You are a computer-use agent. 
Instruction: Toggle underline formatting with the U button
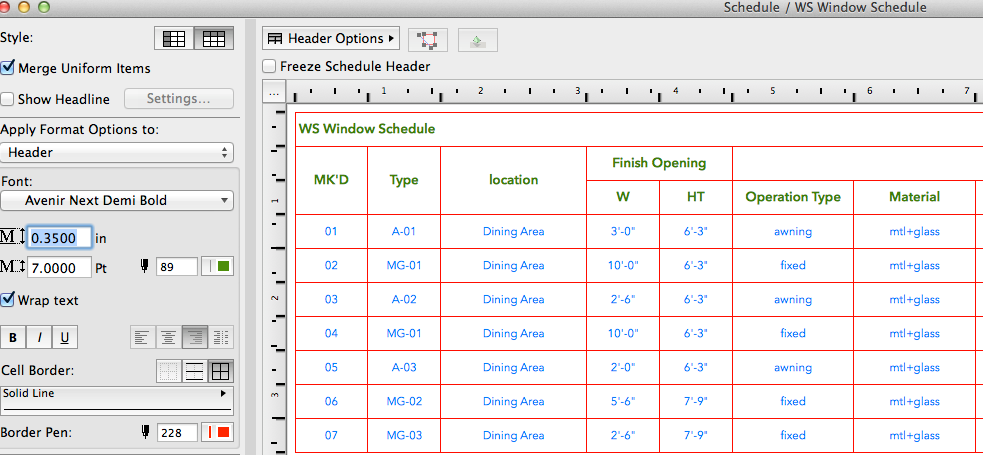65,338
